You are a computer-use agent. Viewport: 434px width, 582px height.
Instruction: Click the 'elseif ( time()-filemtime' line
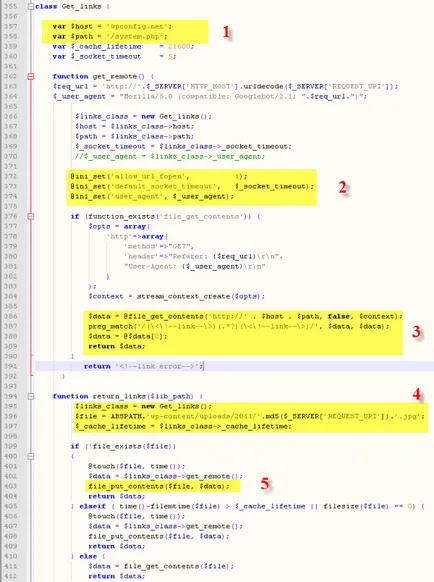click(247, 506)
